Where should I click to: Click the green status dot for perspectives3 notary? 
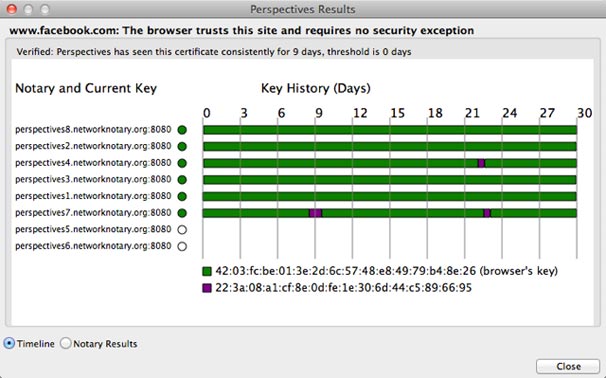tap(182, 180)
